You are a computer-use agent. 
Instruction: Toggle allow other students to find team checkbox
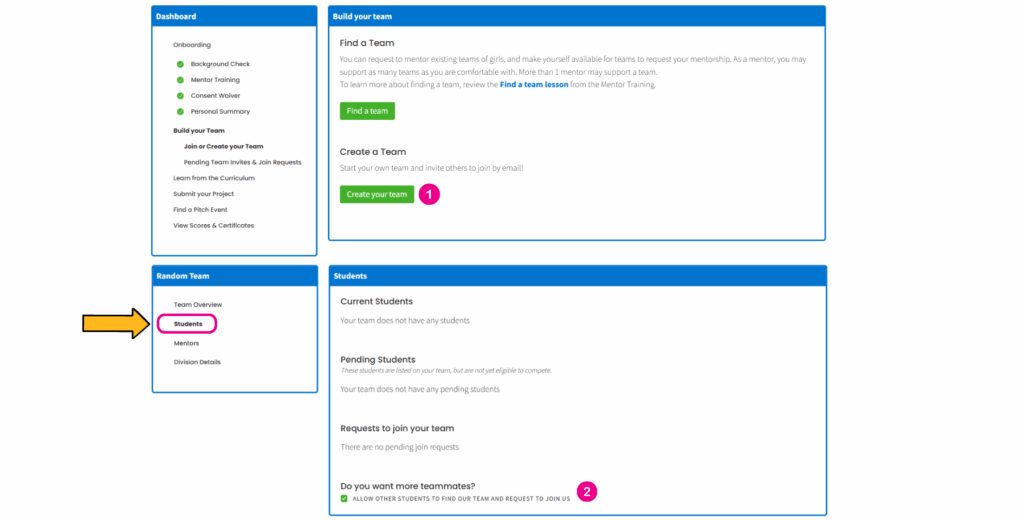pos(344,498)
